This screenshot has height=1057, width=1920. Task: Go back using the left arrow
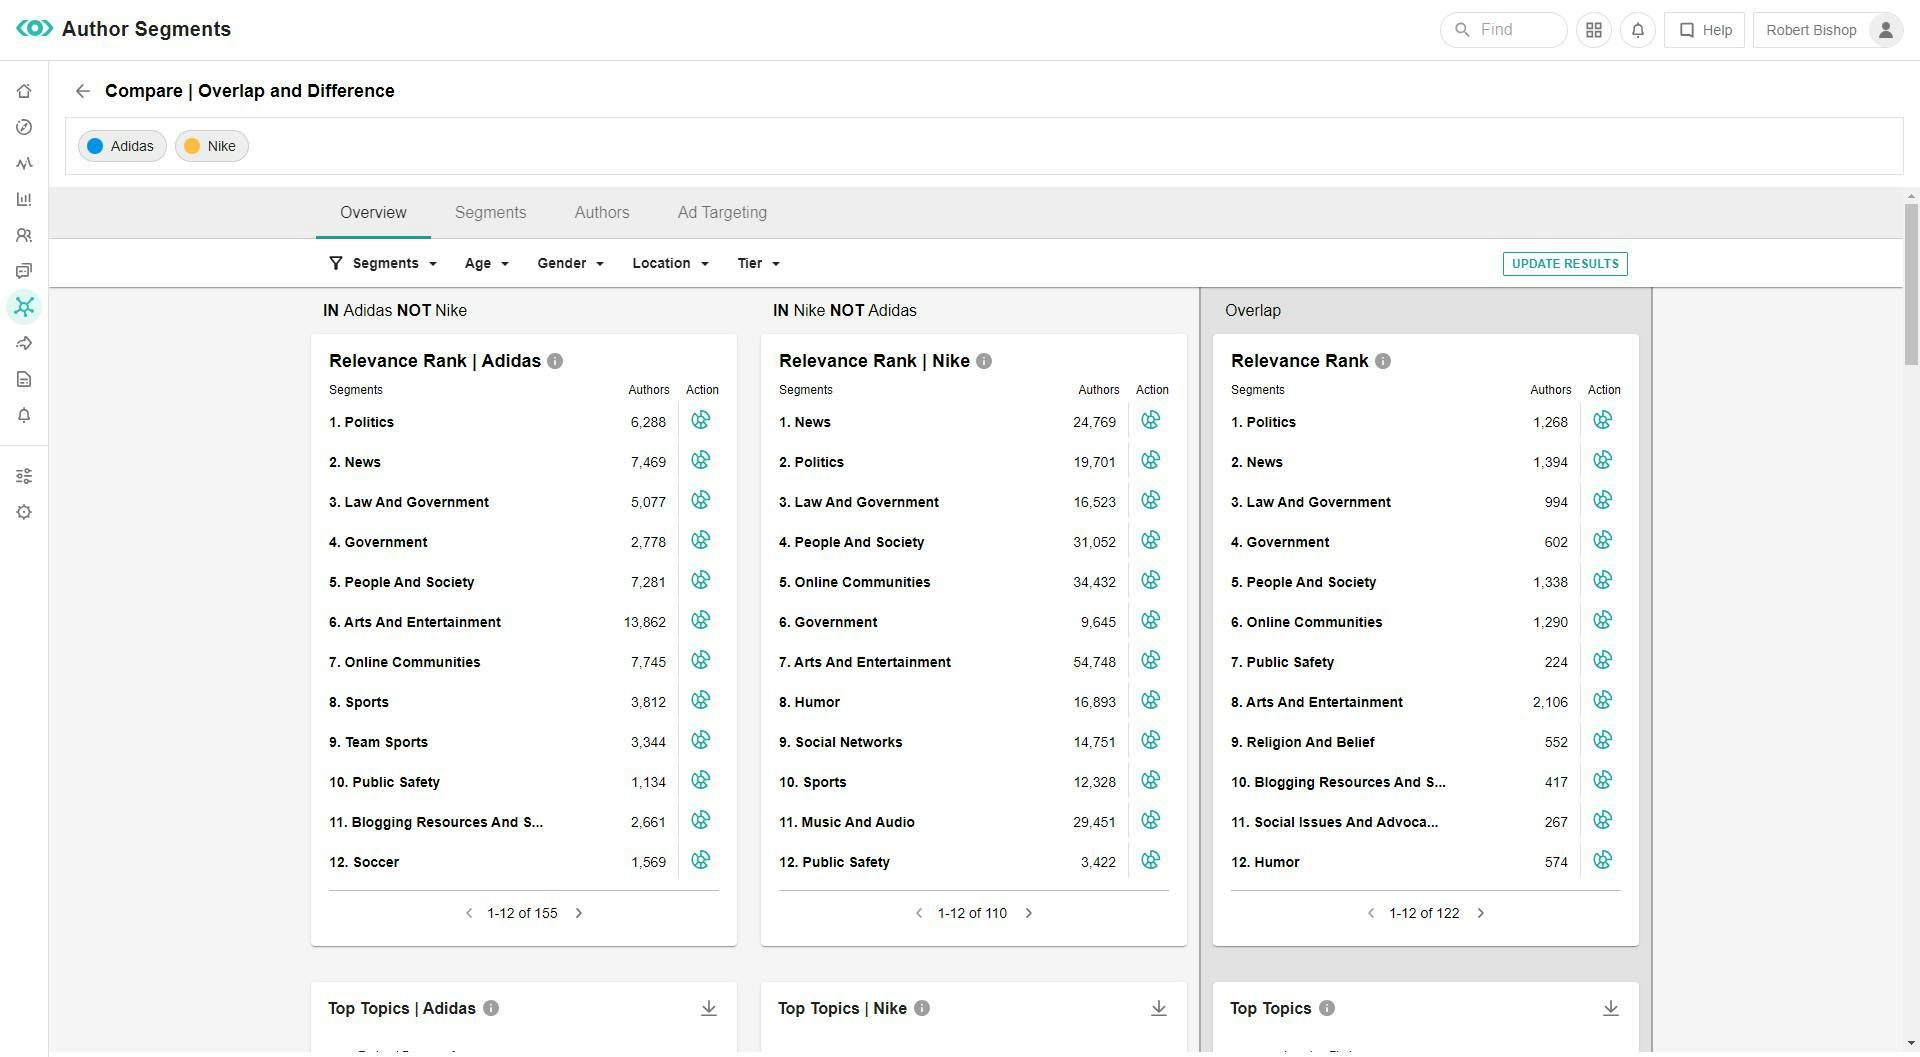tap(83, 91)
